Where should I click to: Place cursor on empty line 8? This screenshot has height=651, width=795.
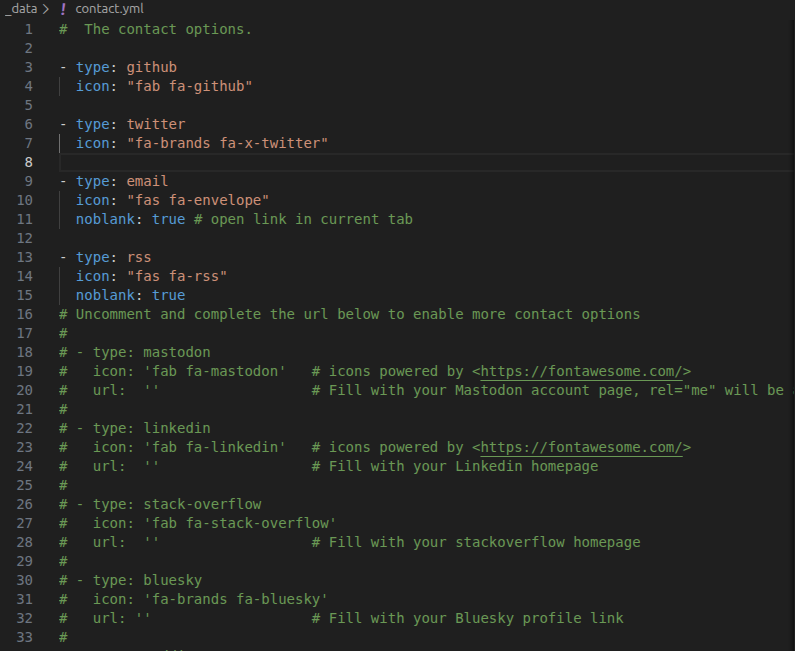[300, 162]
